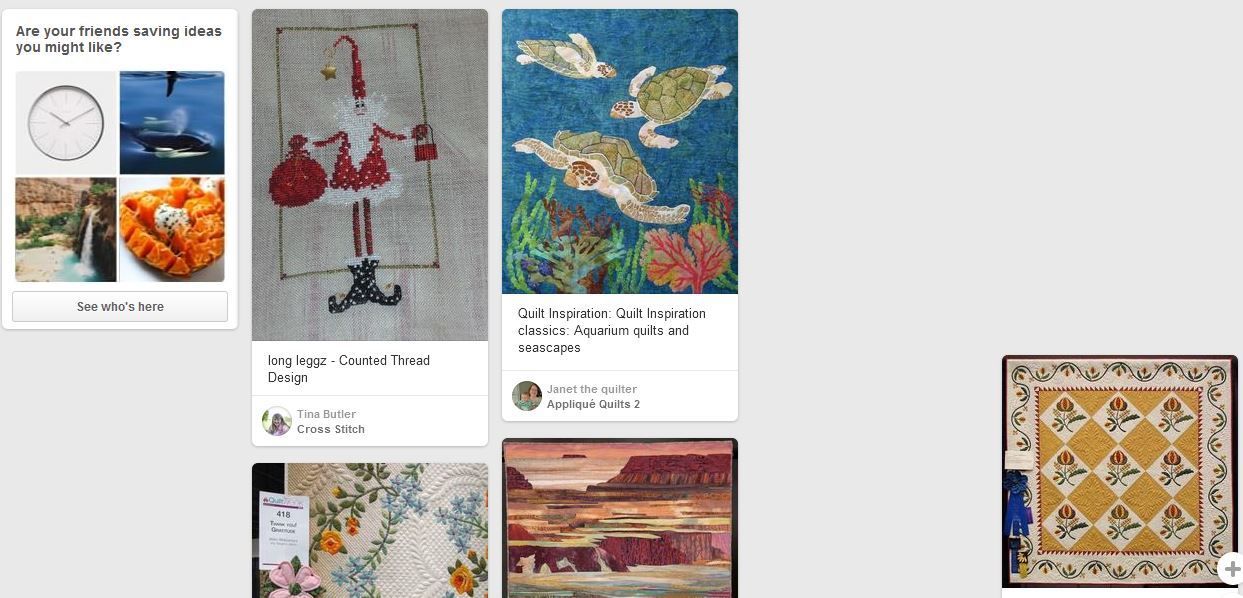Open the orange food thumbnail

172,229
